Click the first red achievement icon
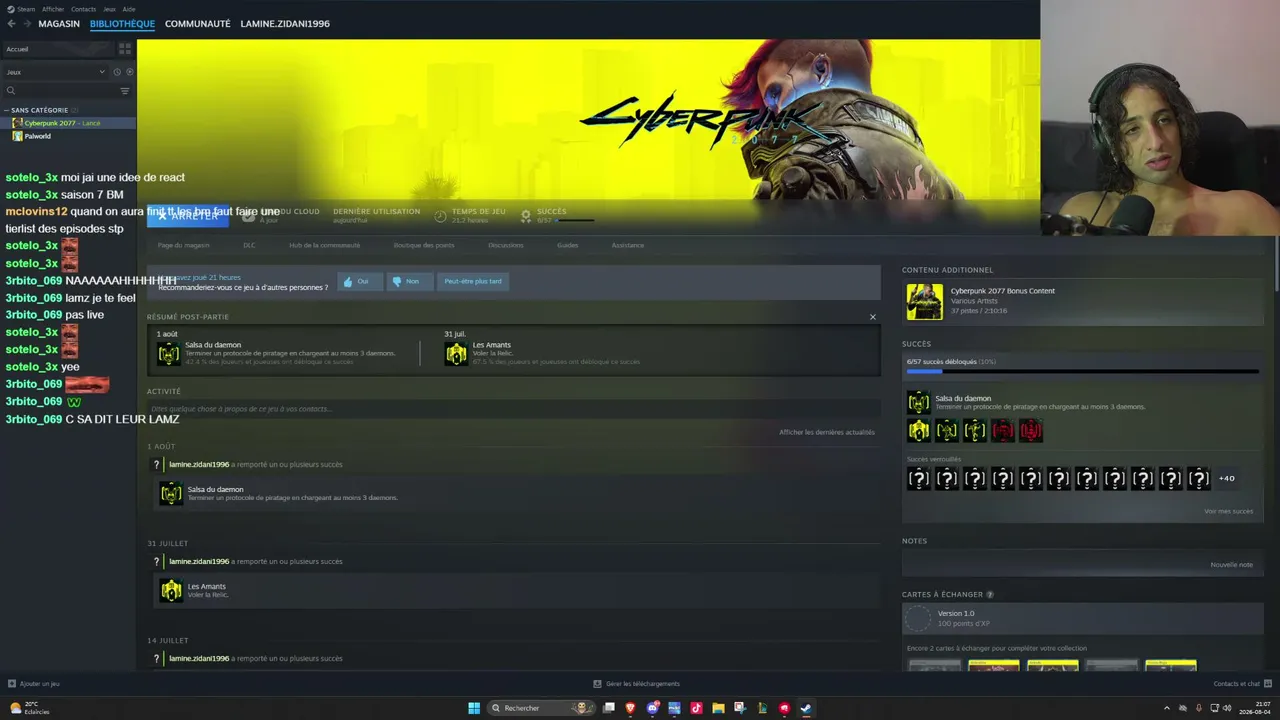 (1002, 431)
